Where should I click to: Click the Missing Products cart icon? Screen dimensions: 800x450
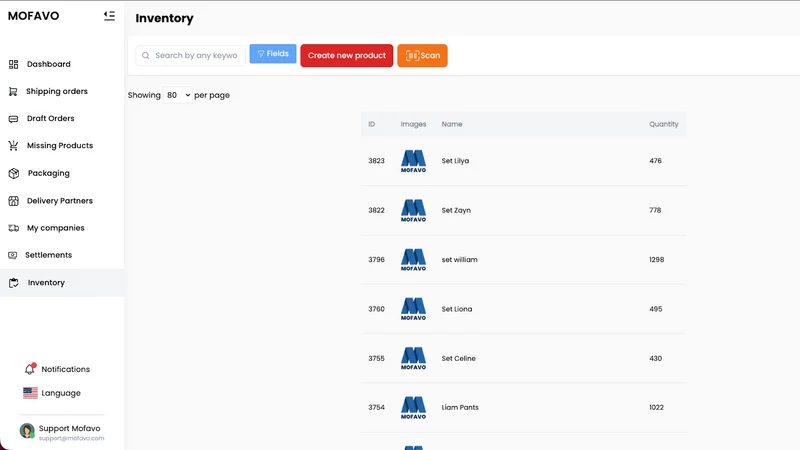tap(13, 146)
